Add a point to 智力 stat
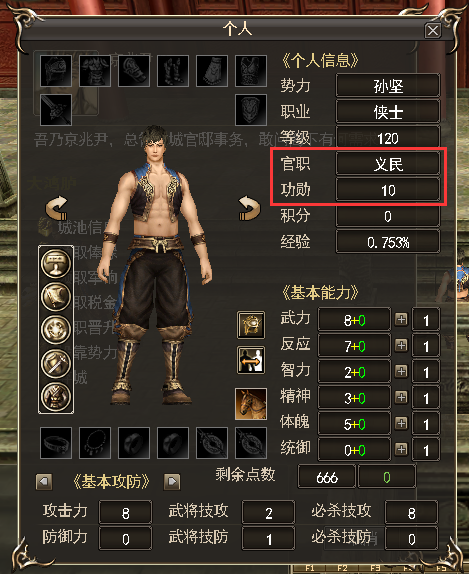The height and width of the screenshot is (574, 469). pyautogui.click(x=401, y=372)
